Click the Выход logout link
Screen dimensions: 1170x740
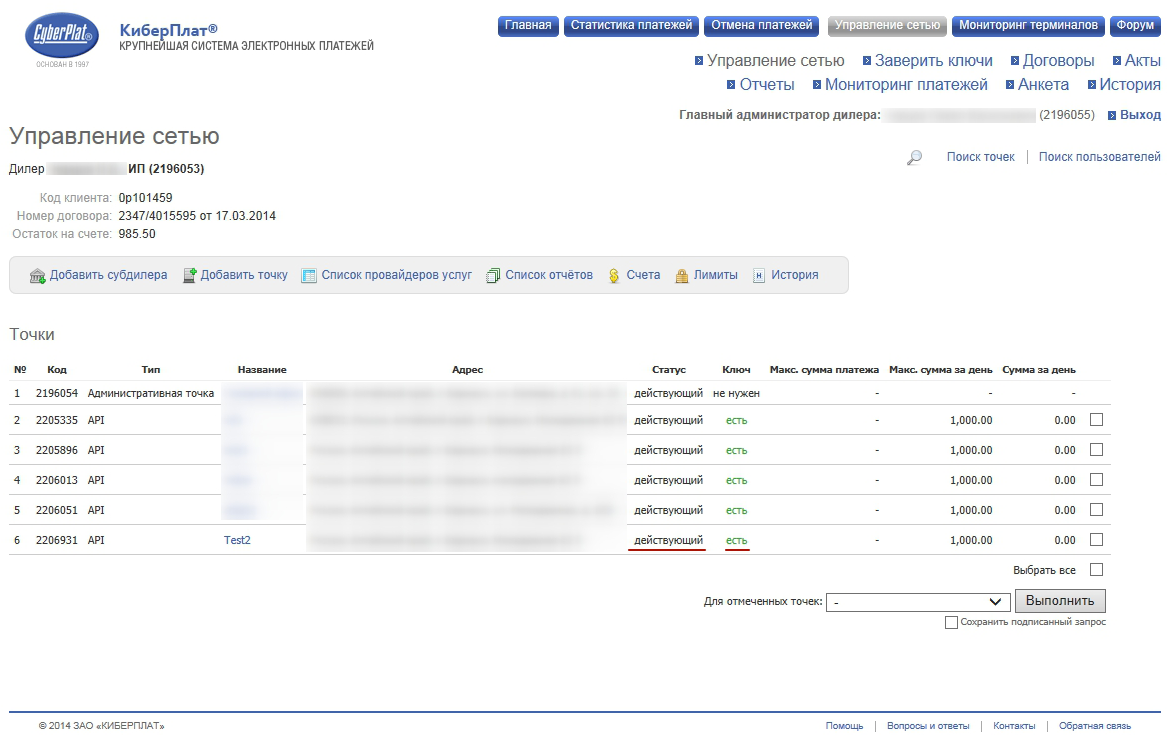1140,115
